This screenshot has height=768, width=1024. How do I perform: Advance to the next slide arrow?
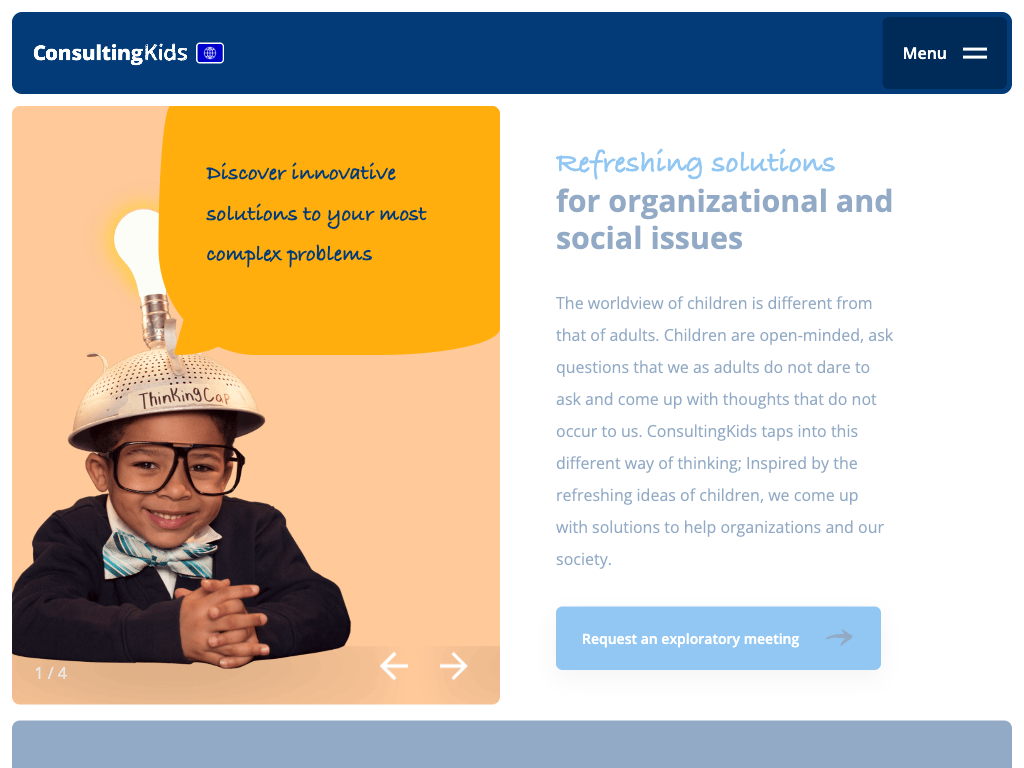(454, 666)
